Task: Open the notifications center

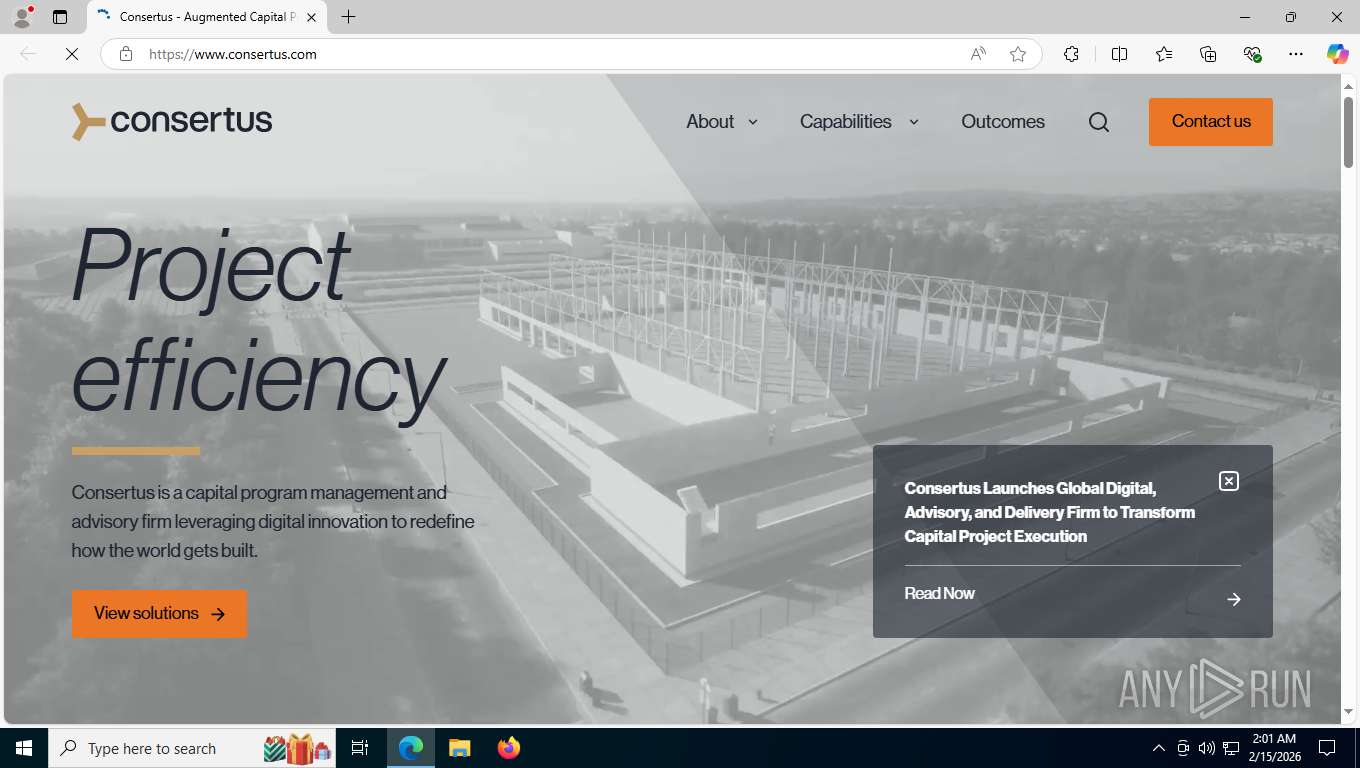Action: [x=1327, y=748]
